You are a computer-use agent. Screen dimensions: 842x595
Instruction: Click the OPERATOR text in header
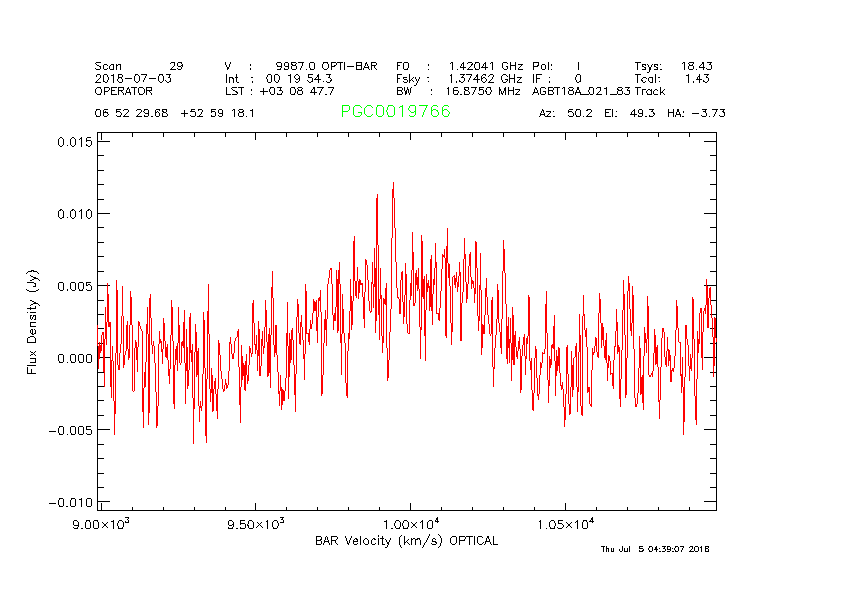[x=124, y=90]
